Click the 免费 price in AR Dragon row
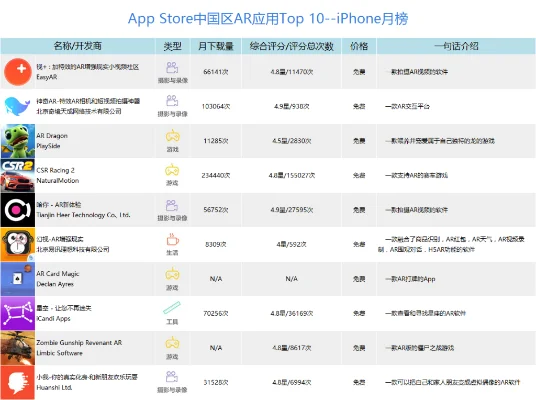536x400 pixels. (x=359, y=141)
